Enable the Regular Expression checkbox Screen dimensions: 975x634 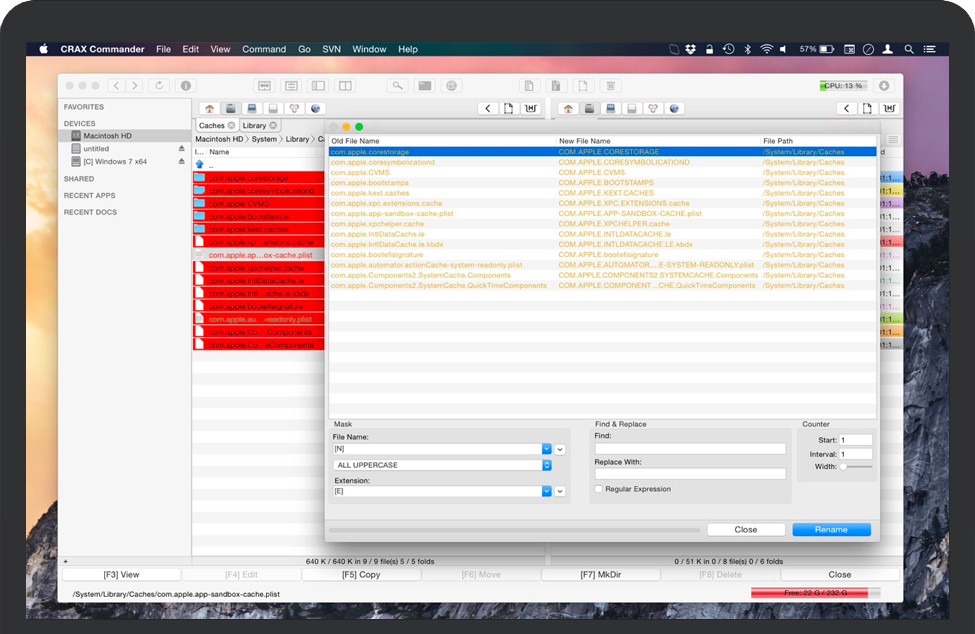tap(599, 489)
